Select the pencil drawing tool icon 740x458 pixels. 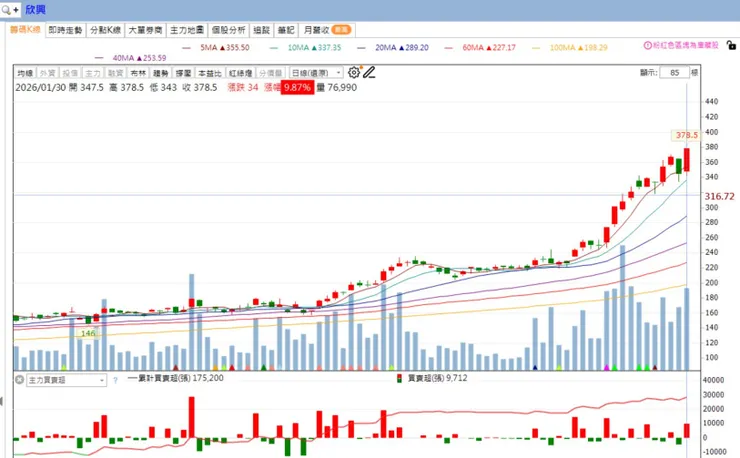(369, 72)
